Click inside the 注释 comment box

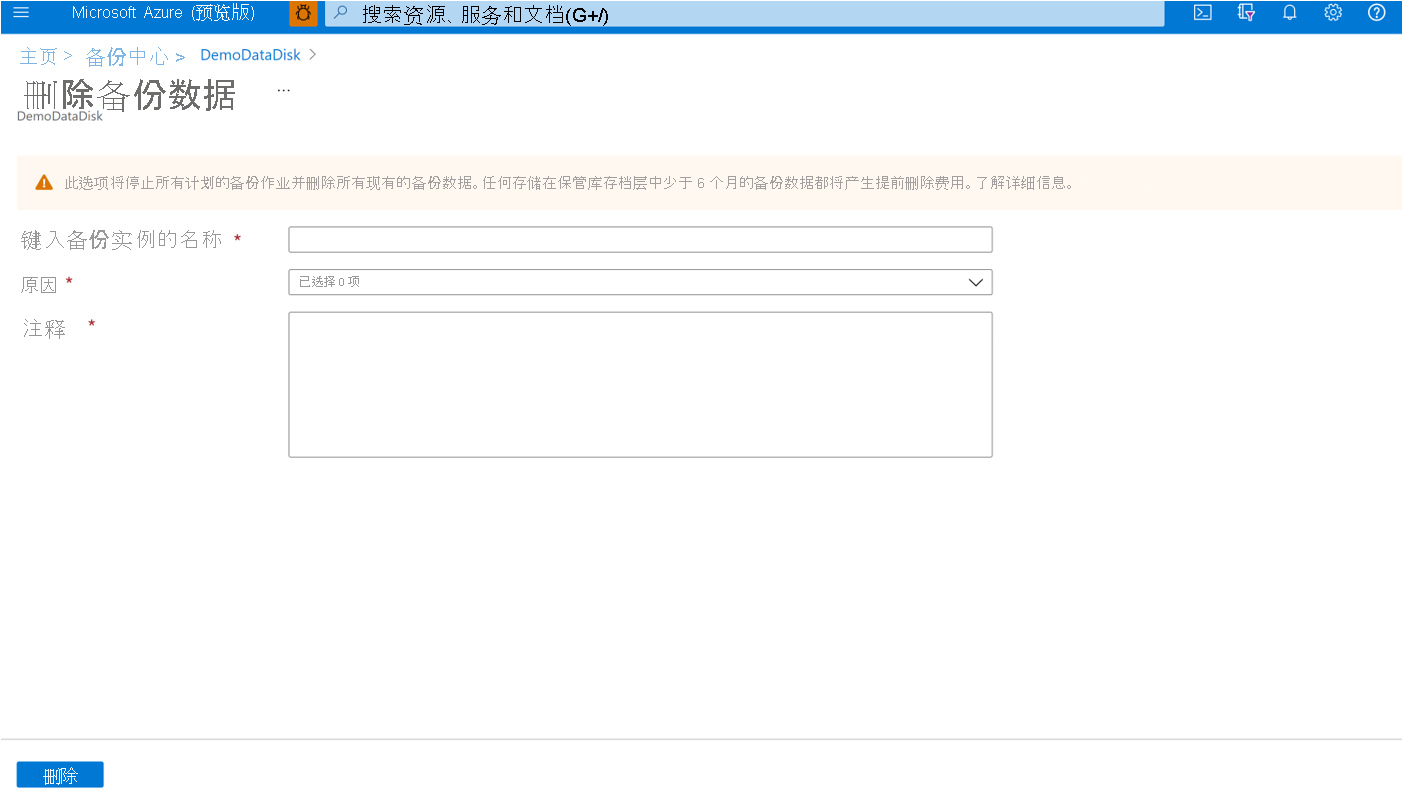coord(640,384)
